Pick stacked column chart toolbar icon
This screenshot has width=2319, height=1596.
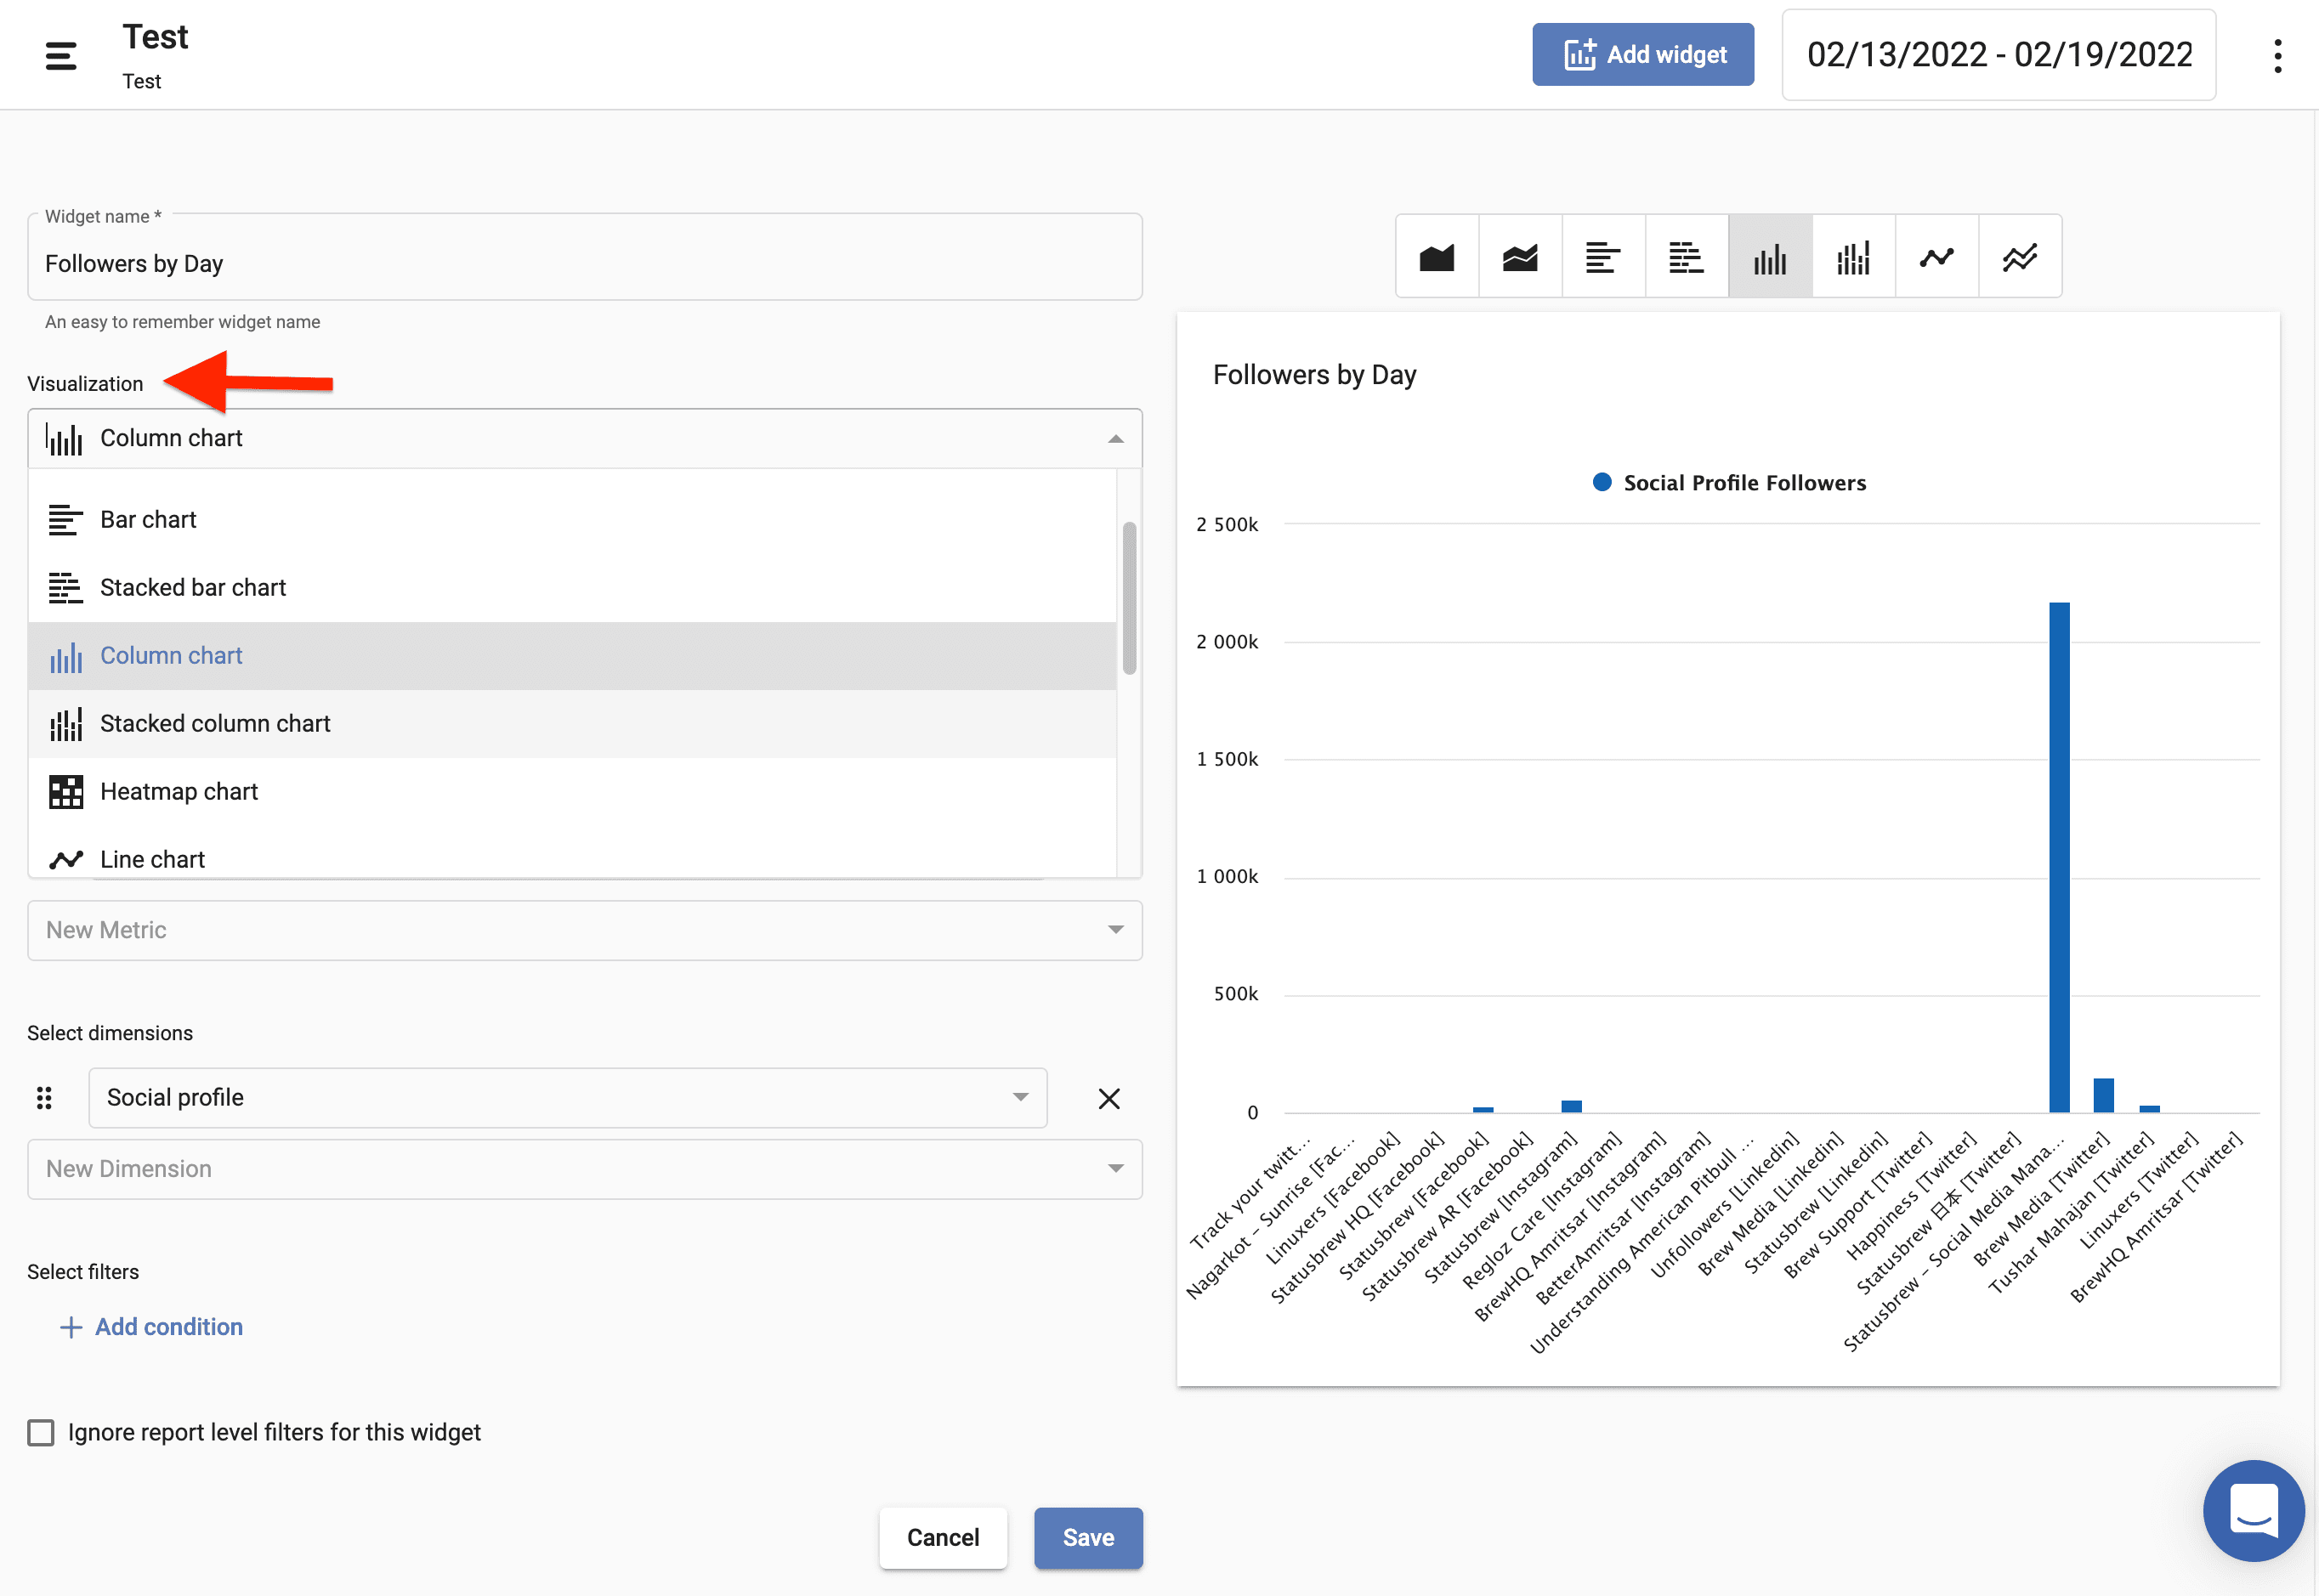(1852, 257)
